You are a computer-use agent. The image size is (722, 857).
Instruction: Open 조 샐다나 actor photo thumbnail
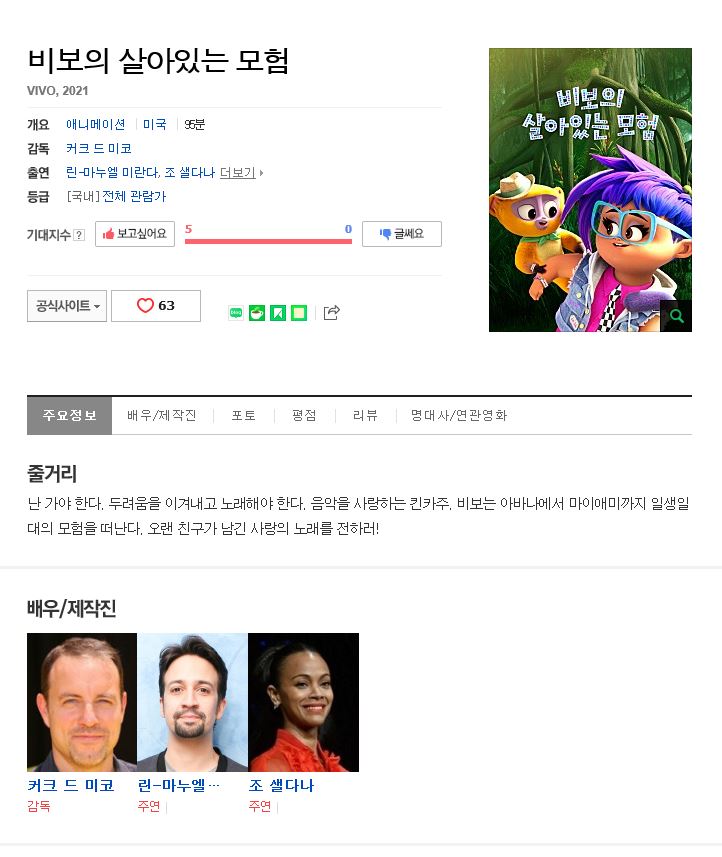[303, 702]
